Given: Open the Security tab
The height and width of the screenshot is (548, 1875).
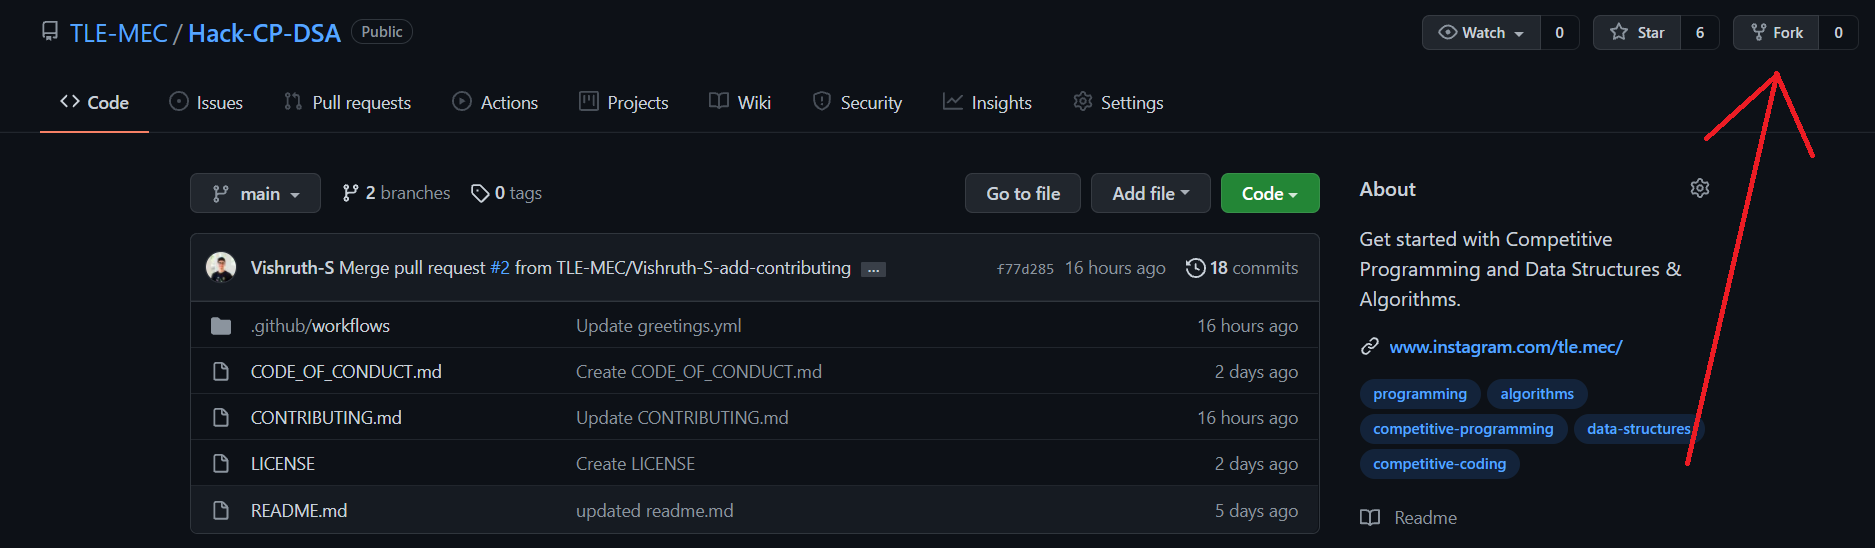Looking at the screenshot, I should point(857,102).
